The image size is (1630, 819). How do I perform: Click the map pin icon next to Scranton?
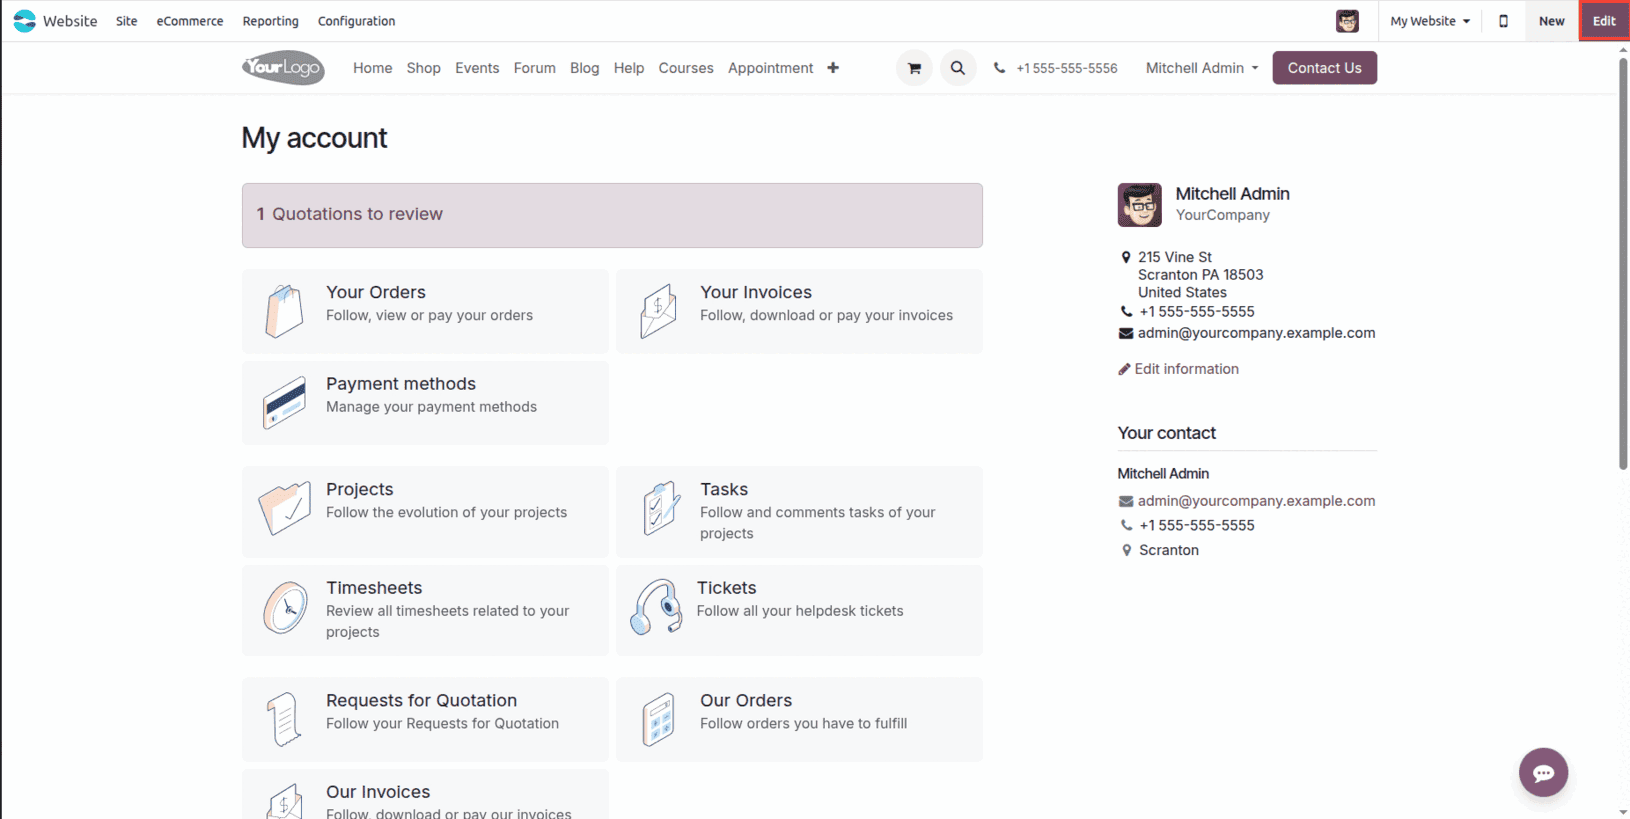[1127, 550]
